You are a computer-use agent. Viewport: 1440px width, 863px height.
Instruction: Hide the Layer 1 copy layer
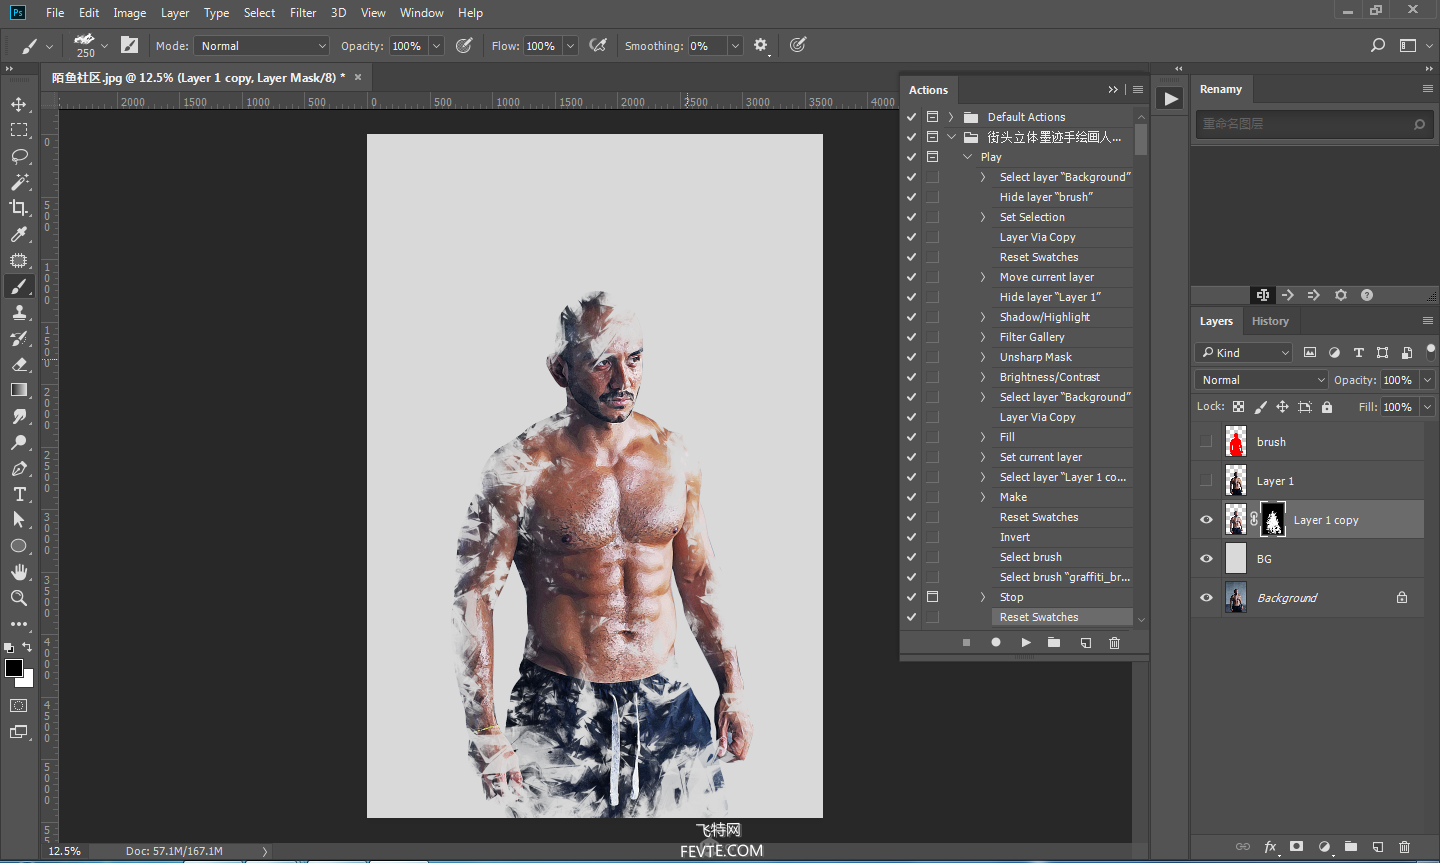[1206, 520]
